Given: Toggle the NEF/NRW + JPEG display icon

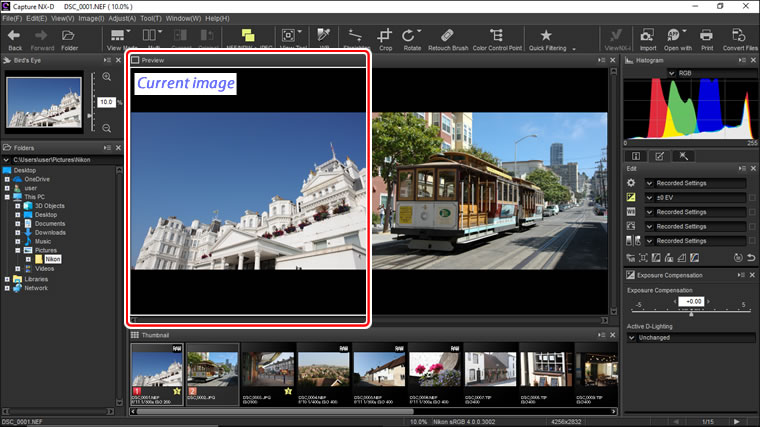Looking at the screenshot, I should [248, 35].
